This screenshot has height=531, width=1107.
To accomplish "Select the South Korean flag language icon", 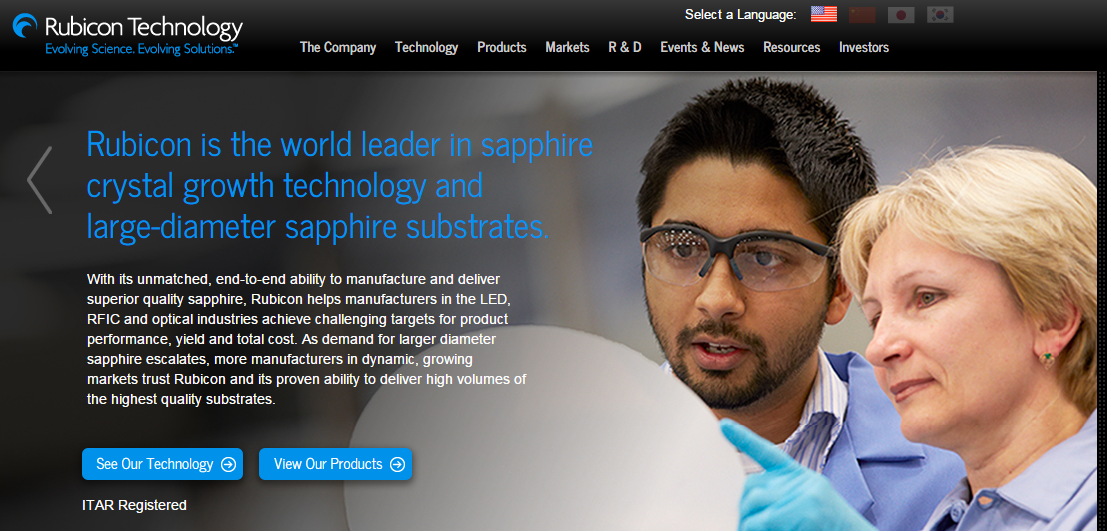I will (x=940, y=15).
